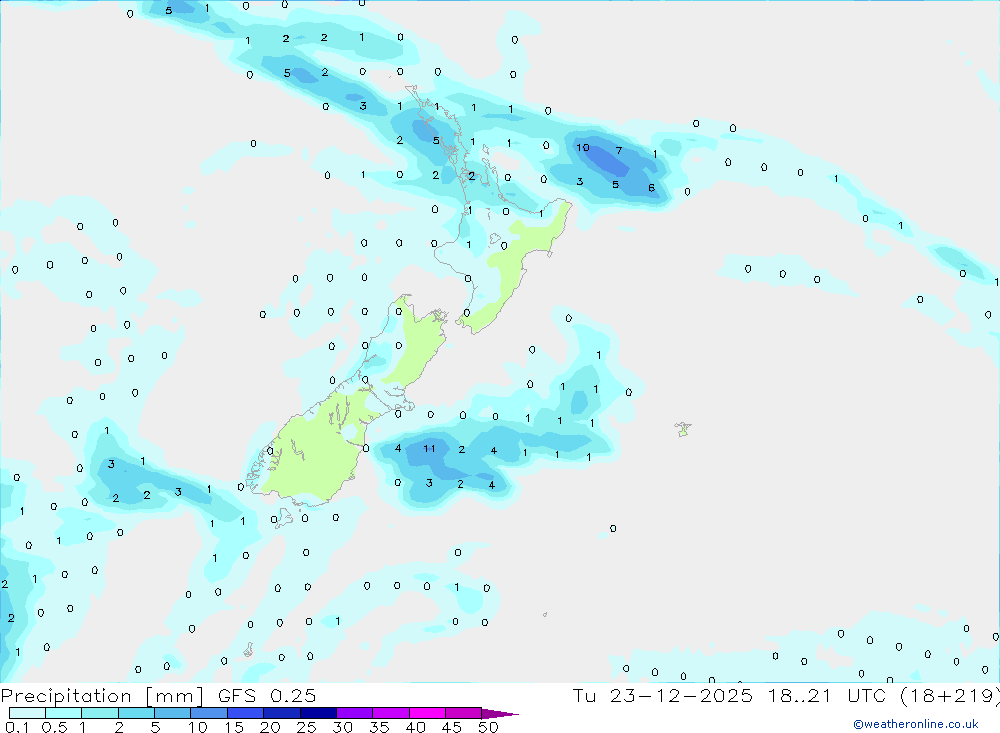Screen dimensions: 1000x733
Task: Click the legend label '0.5'
Action: 54,727
